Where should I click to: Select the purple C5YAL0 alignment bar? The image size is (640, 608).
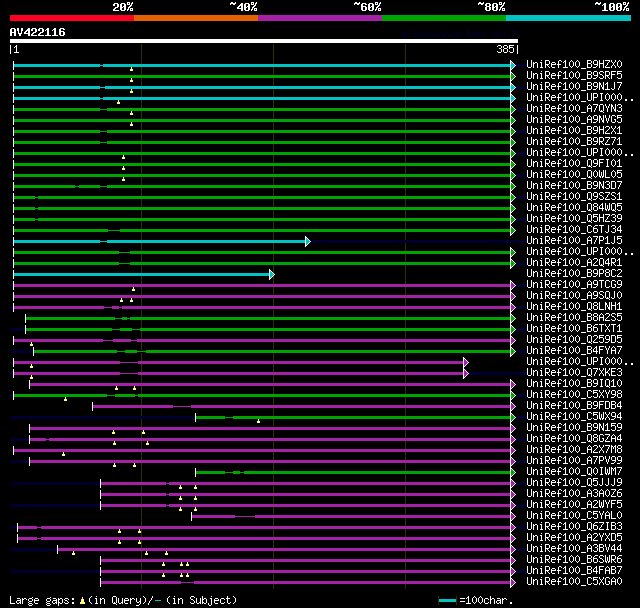pyautogui.click(x=351, y=517)
